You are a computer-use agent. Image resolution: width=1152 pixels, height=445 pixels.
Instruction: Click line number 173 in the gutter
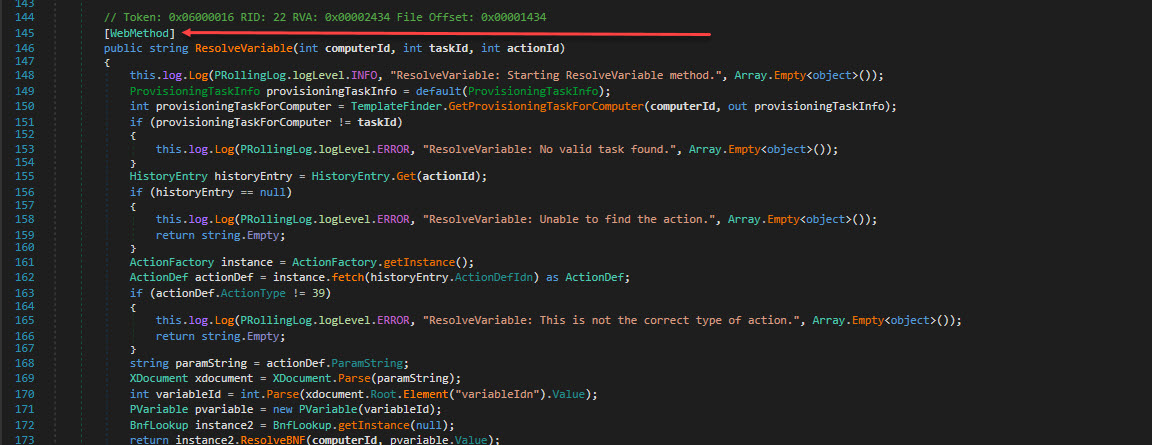24,440
